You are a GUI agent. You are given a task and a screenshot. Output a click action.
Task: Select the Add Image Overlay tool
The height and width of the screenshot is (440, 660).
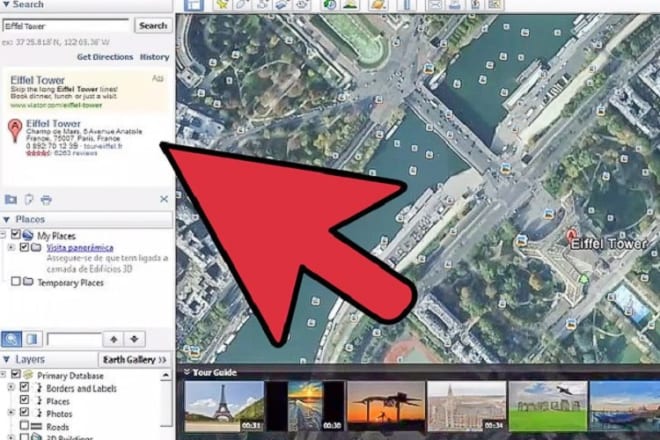pos(282,5)
